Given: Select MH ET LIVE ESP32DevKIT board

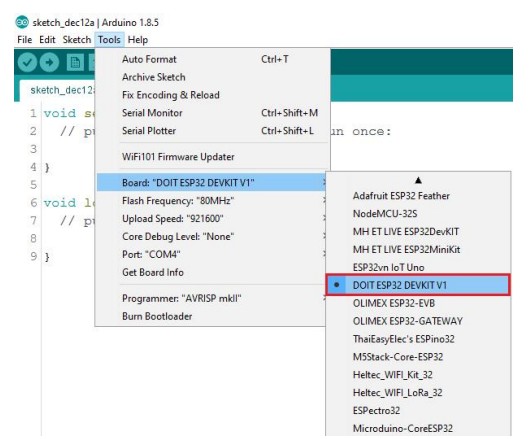Looking at the screenshot, I should [418, 232].
